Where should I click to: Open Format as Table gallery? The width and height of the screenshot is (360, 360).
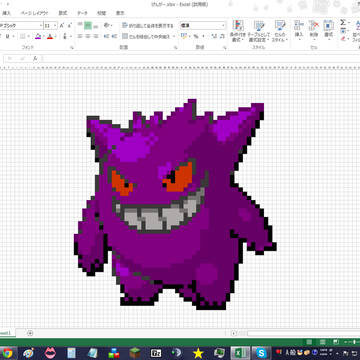pos(259,31)
